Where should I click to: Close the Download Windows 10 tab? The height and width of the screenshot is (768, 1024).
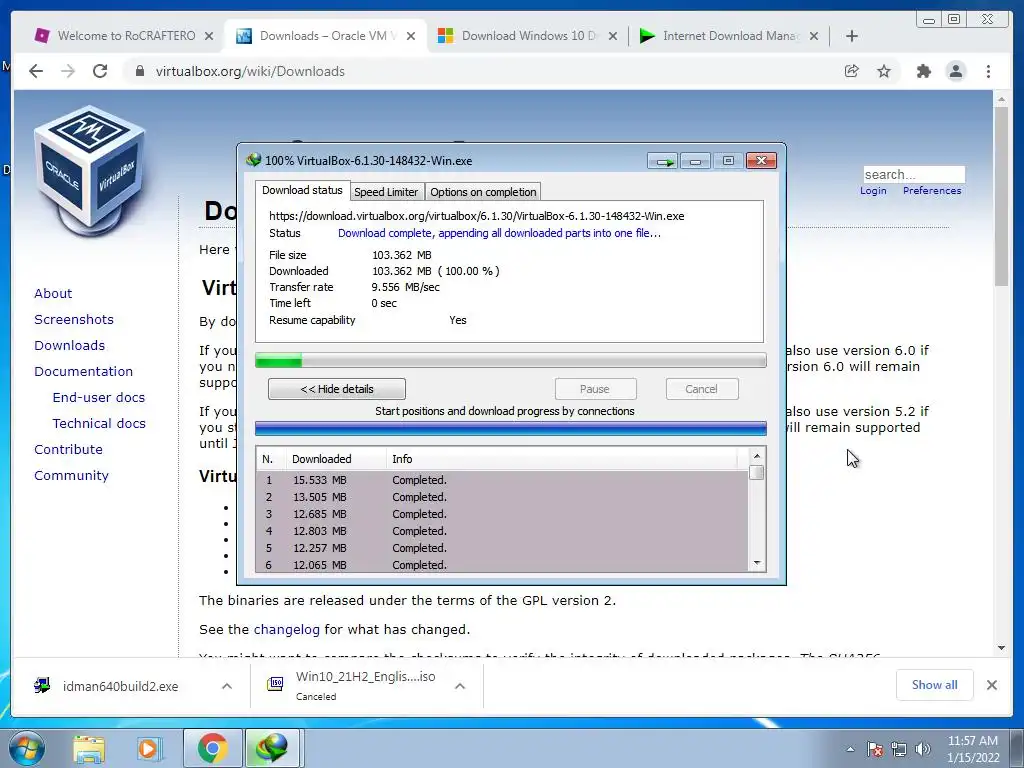click(613, 36)
